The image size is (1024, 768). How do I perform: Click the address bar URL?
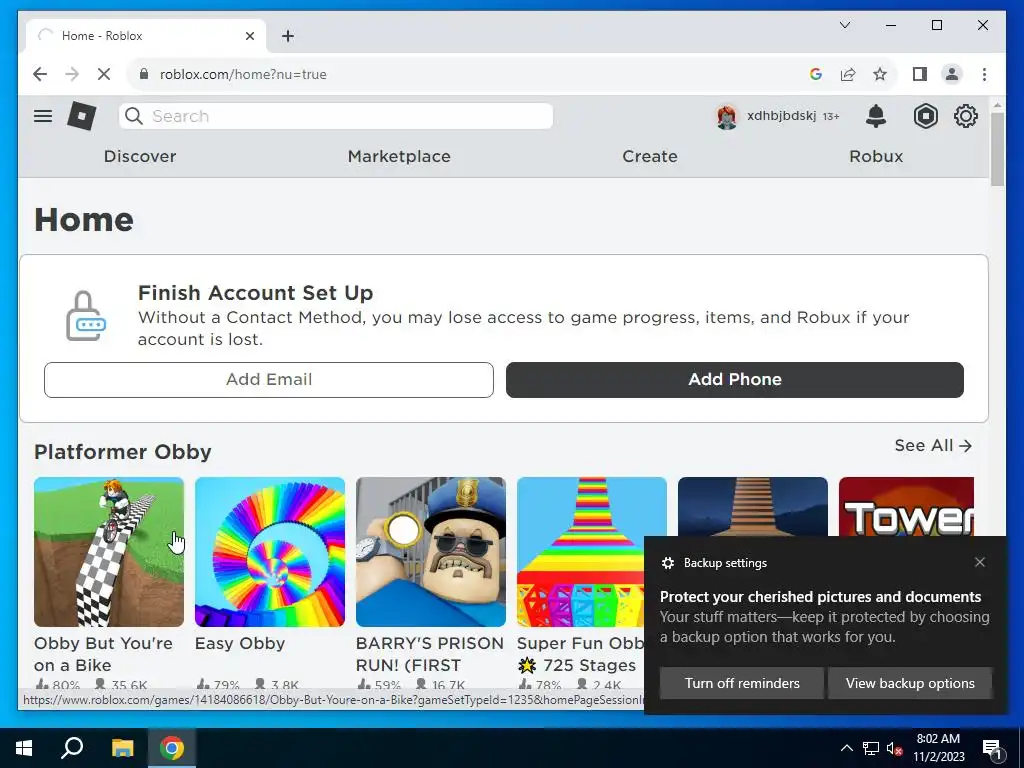(243, 74)
